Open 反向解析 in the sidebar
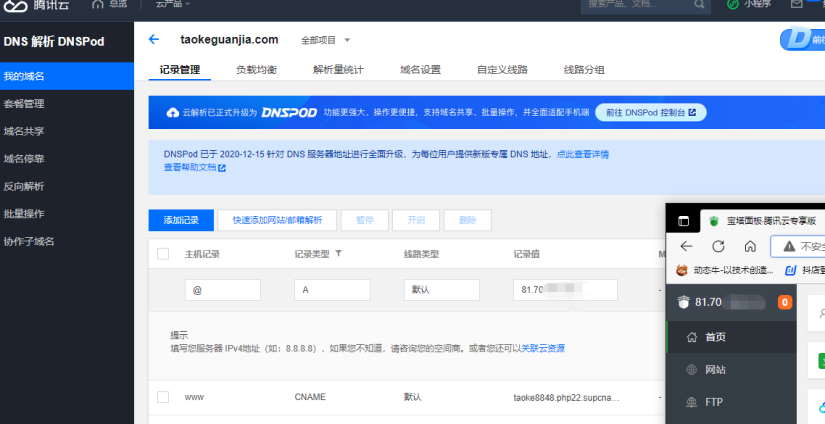Screen dimensions: 825x424 (x=67, y=186)
